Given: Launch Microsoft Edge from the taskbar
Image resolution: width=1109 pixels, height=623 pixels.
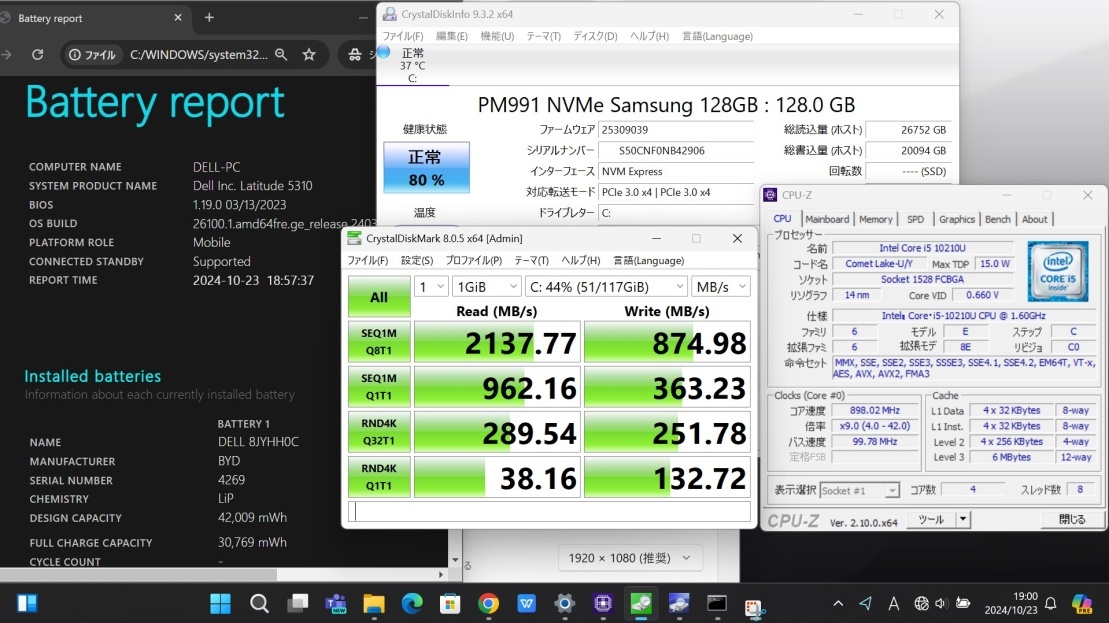Looking at the screenshot, I should pos(412,603).
